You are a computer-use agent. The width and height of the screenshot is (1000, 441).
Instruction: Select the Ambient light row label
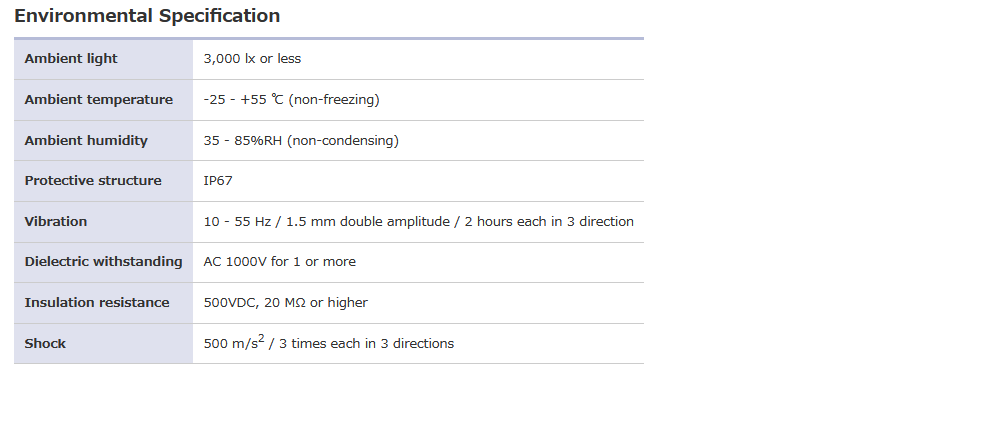[x=71, y=59]
